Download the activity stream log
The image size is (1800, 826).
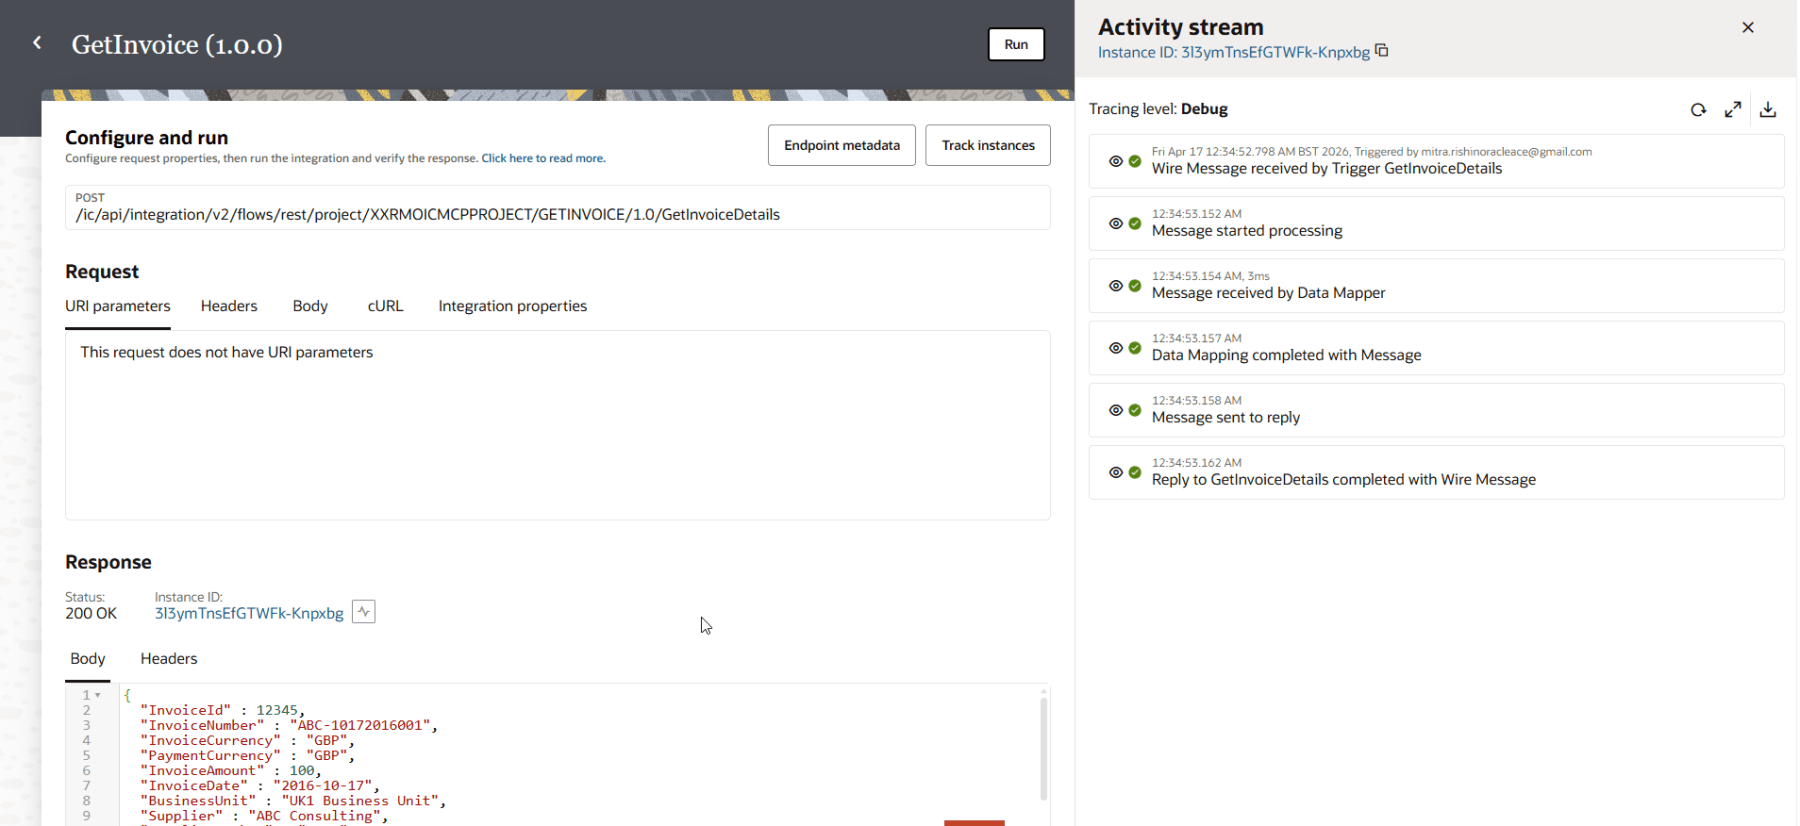[x=1768, y=110]
